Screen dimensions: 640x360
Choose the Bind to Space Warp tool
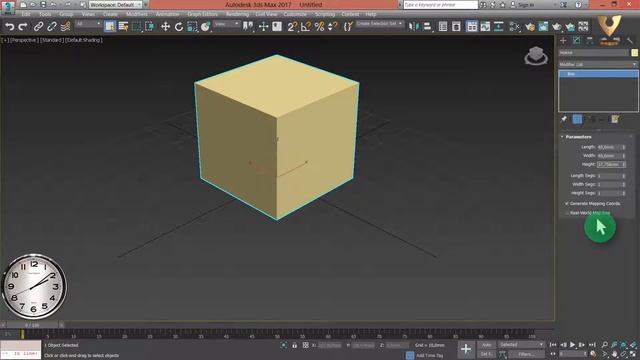coord(65,27)
